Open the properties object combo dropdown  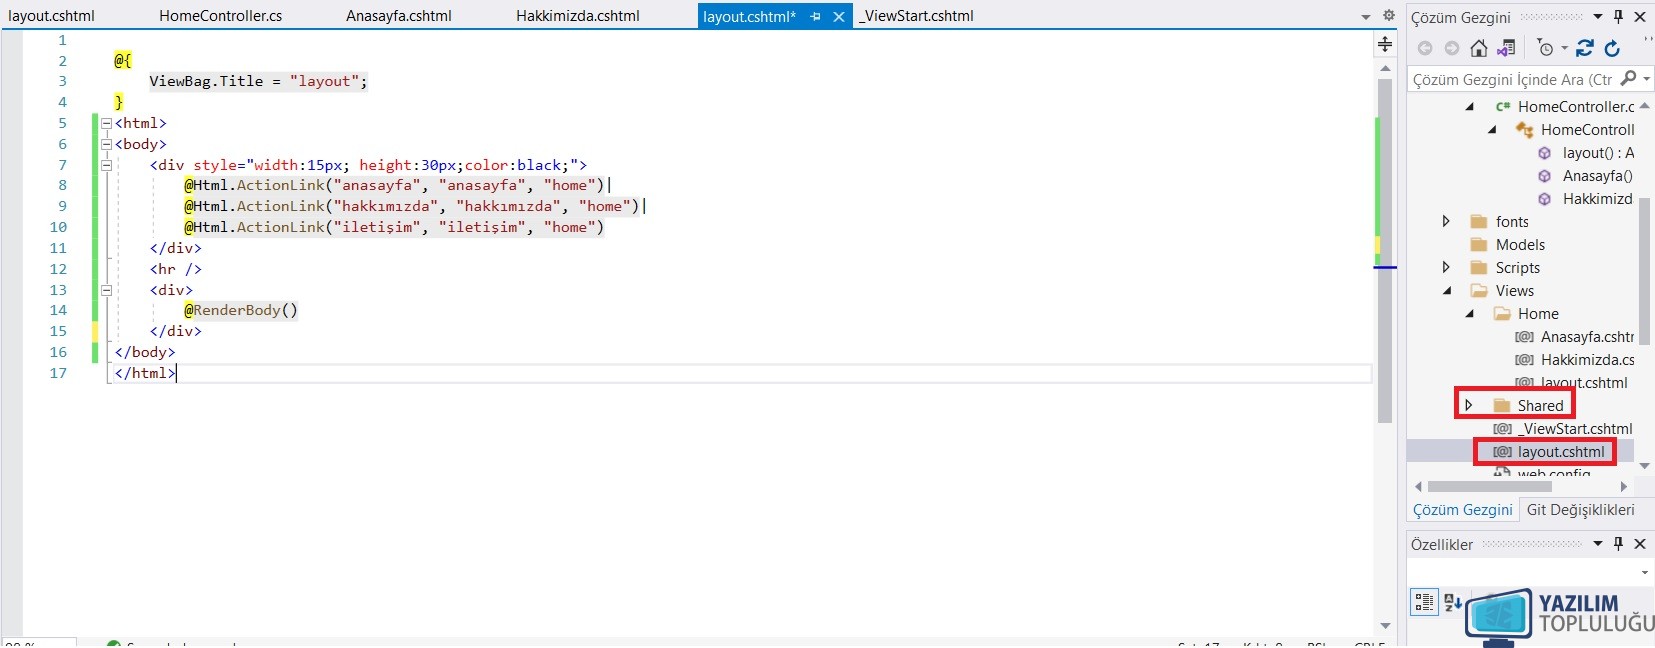1645,573
